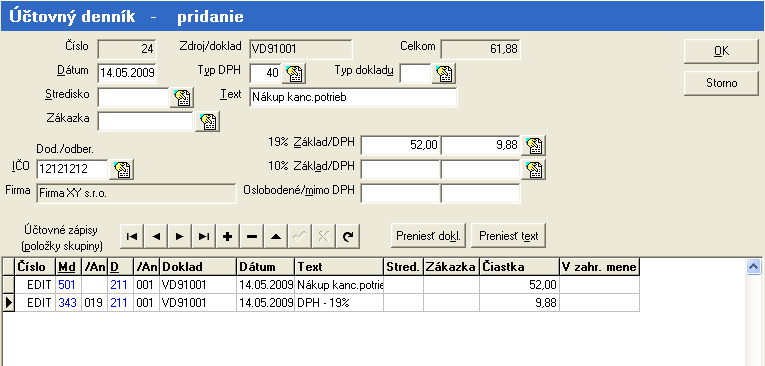Focus the Dátum field 14.05.2009
This screenshot has height=366, width=765.
pos(127,74)
